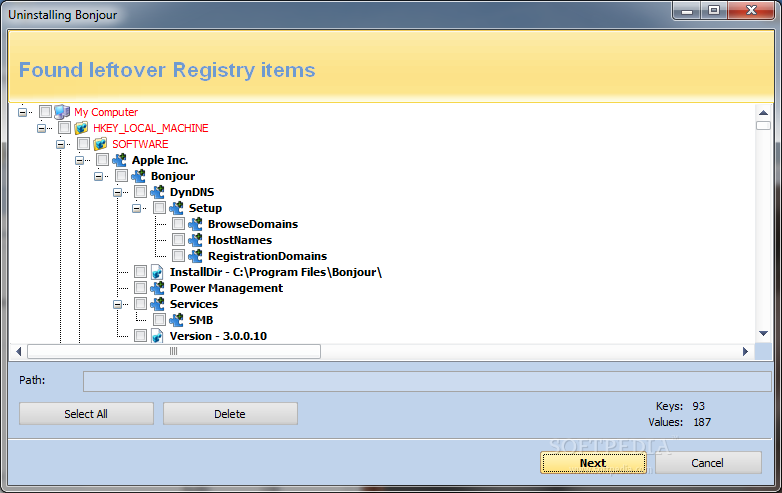Collapse the DynDNS node
Viewport: 782px width, 493px height.
tap(117, 192)
